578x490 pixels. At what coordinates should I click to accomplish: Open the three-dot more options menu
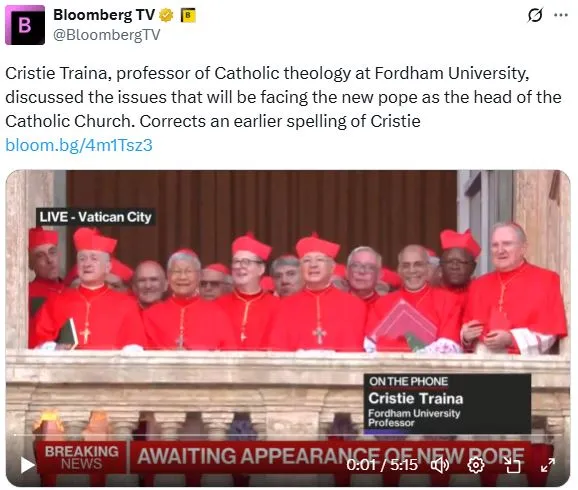pos(561,15)
